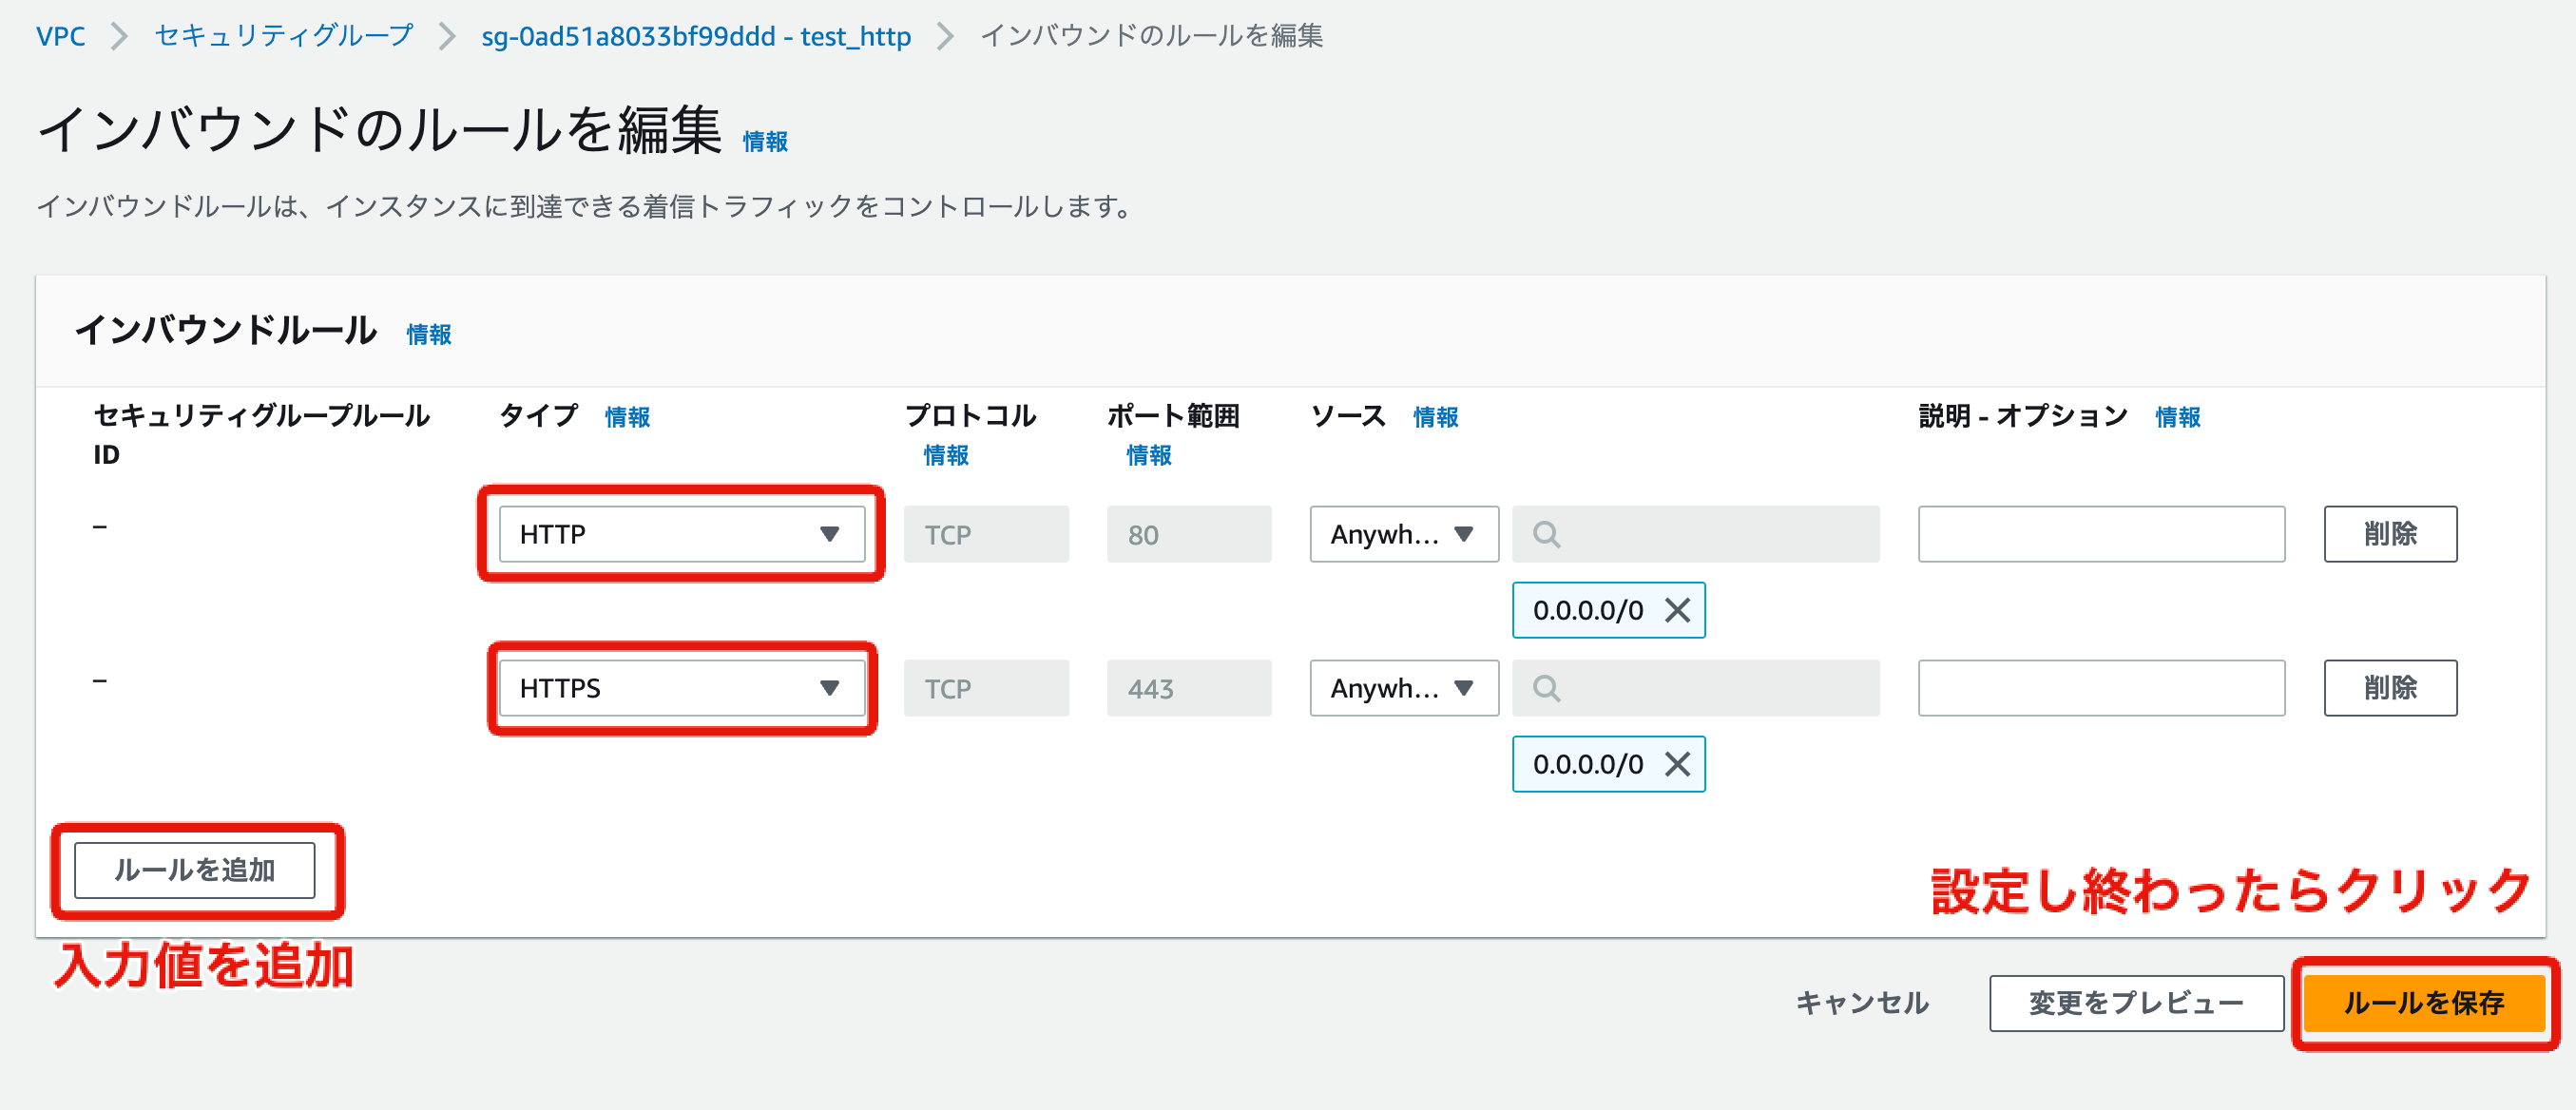The image size is (2576, 1110).
Task: Click the description field of the HTTPS rule
Action: [x=2100, y=688]
